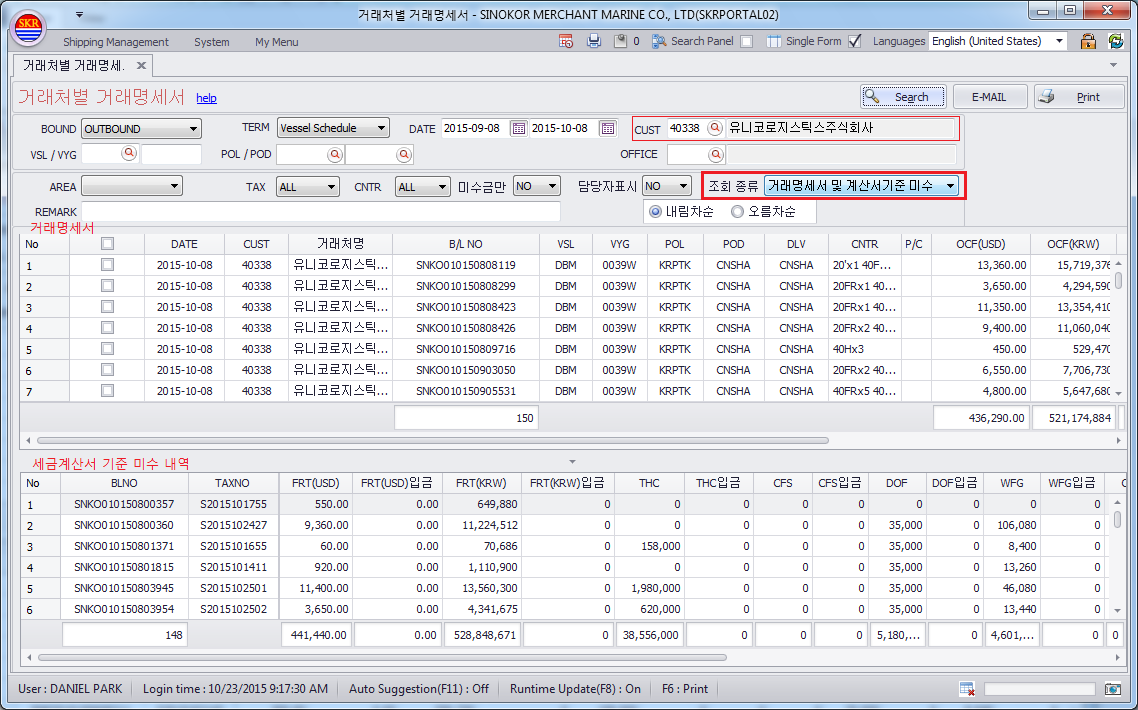The height and width of the screenshot is (710, 1138).
Task: Select cell SNKO010150905531 in upper grid
Action: pyautogui.click(x=465, y=391)
